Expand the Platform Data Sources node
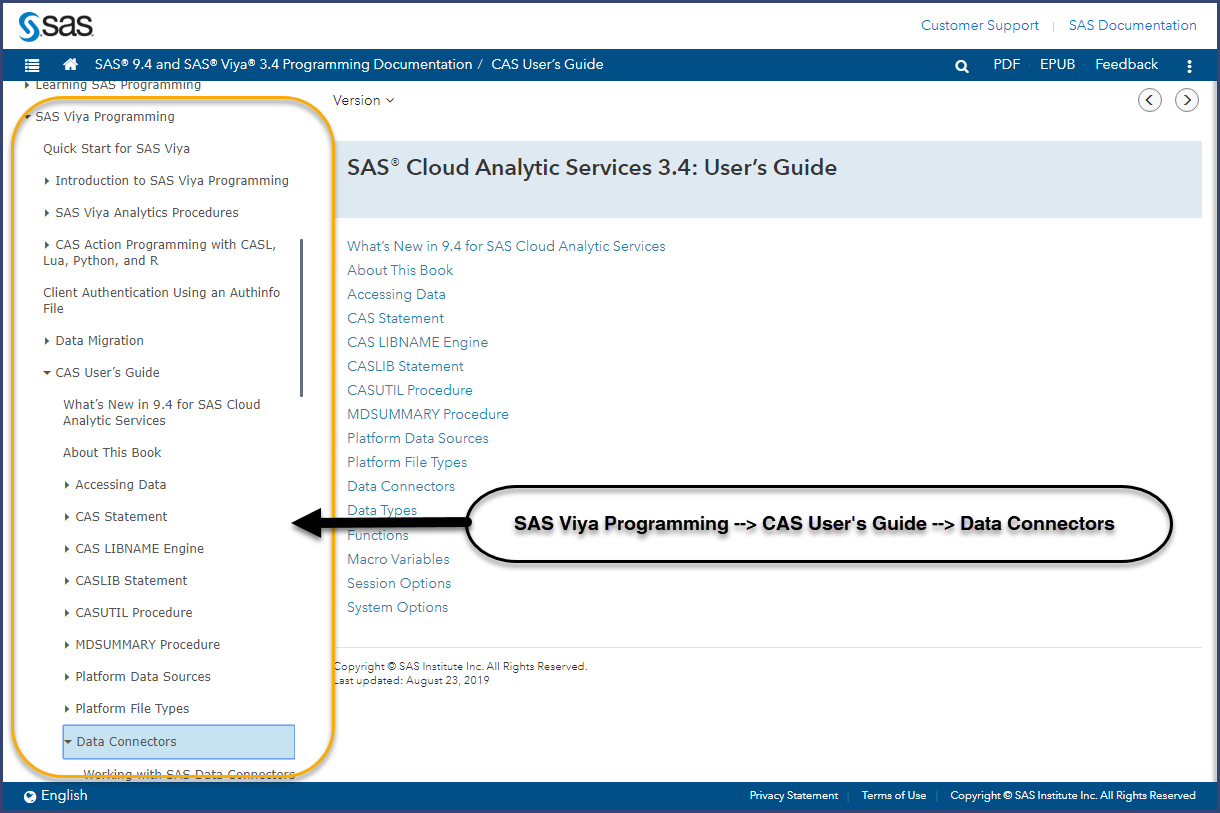 click(x=67, y=677)
